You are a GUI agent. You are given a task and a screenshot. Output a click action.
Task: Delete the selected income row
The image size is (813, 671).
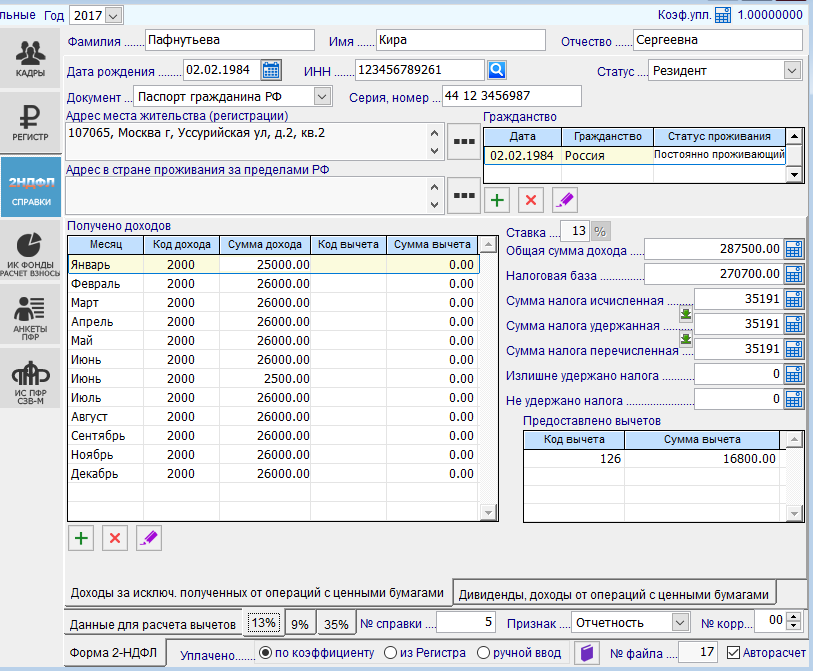click(x=115, y=538)
